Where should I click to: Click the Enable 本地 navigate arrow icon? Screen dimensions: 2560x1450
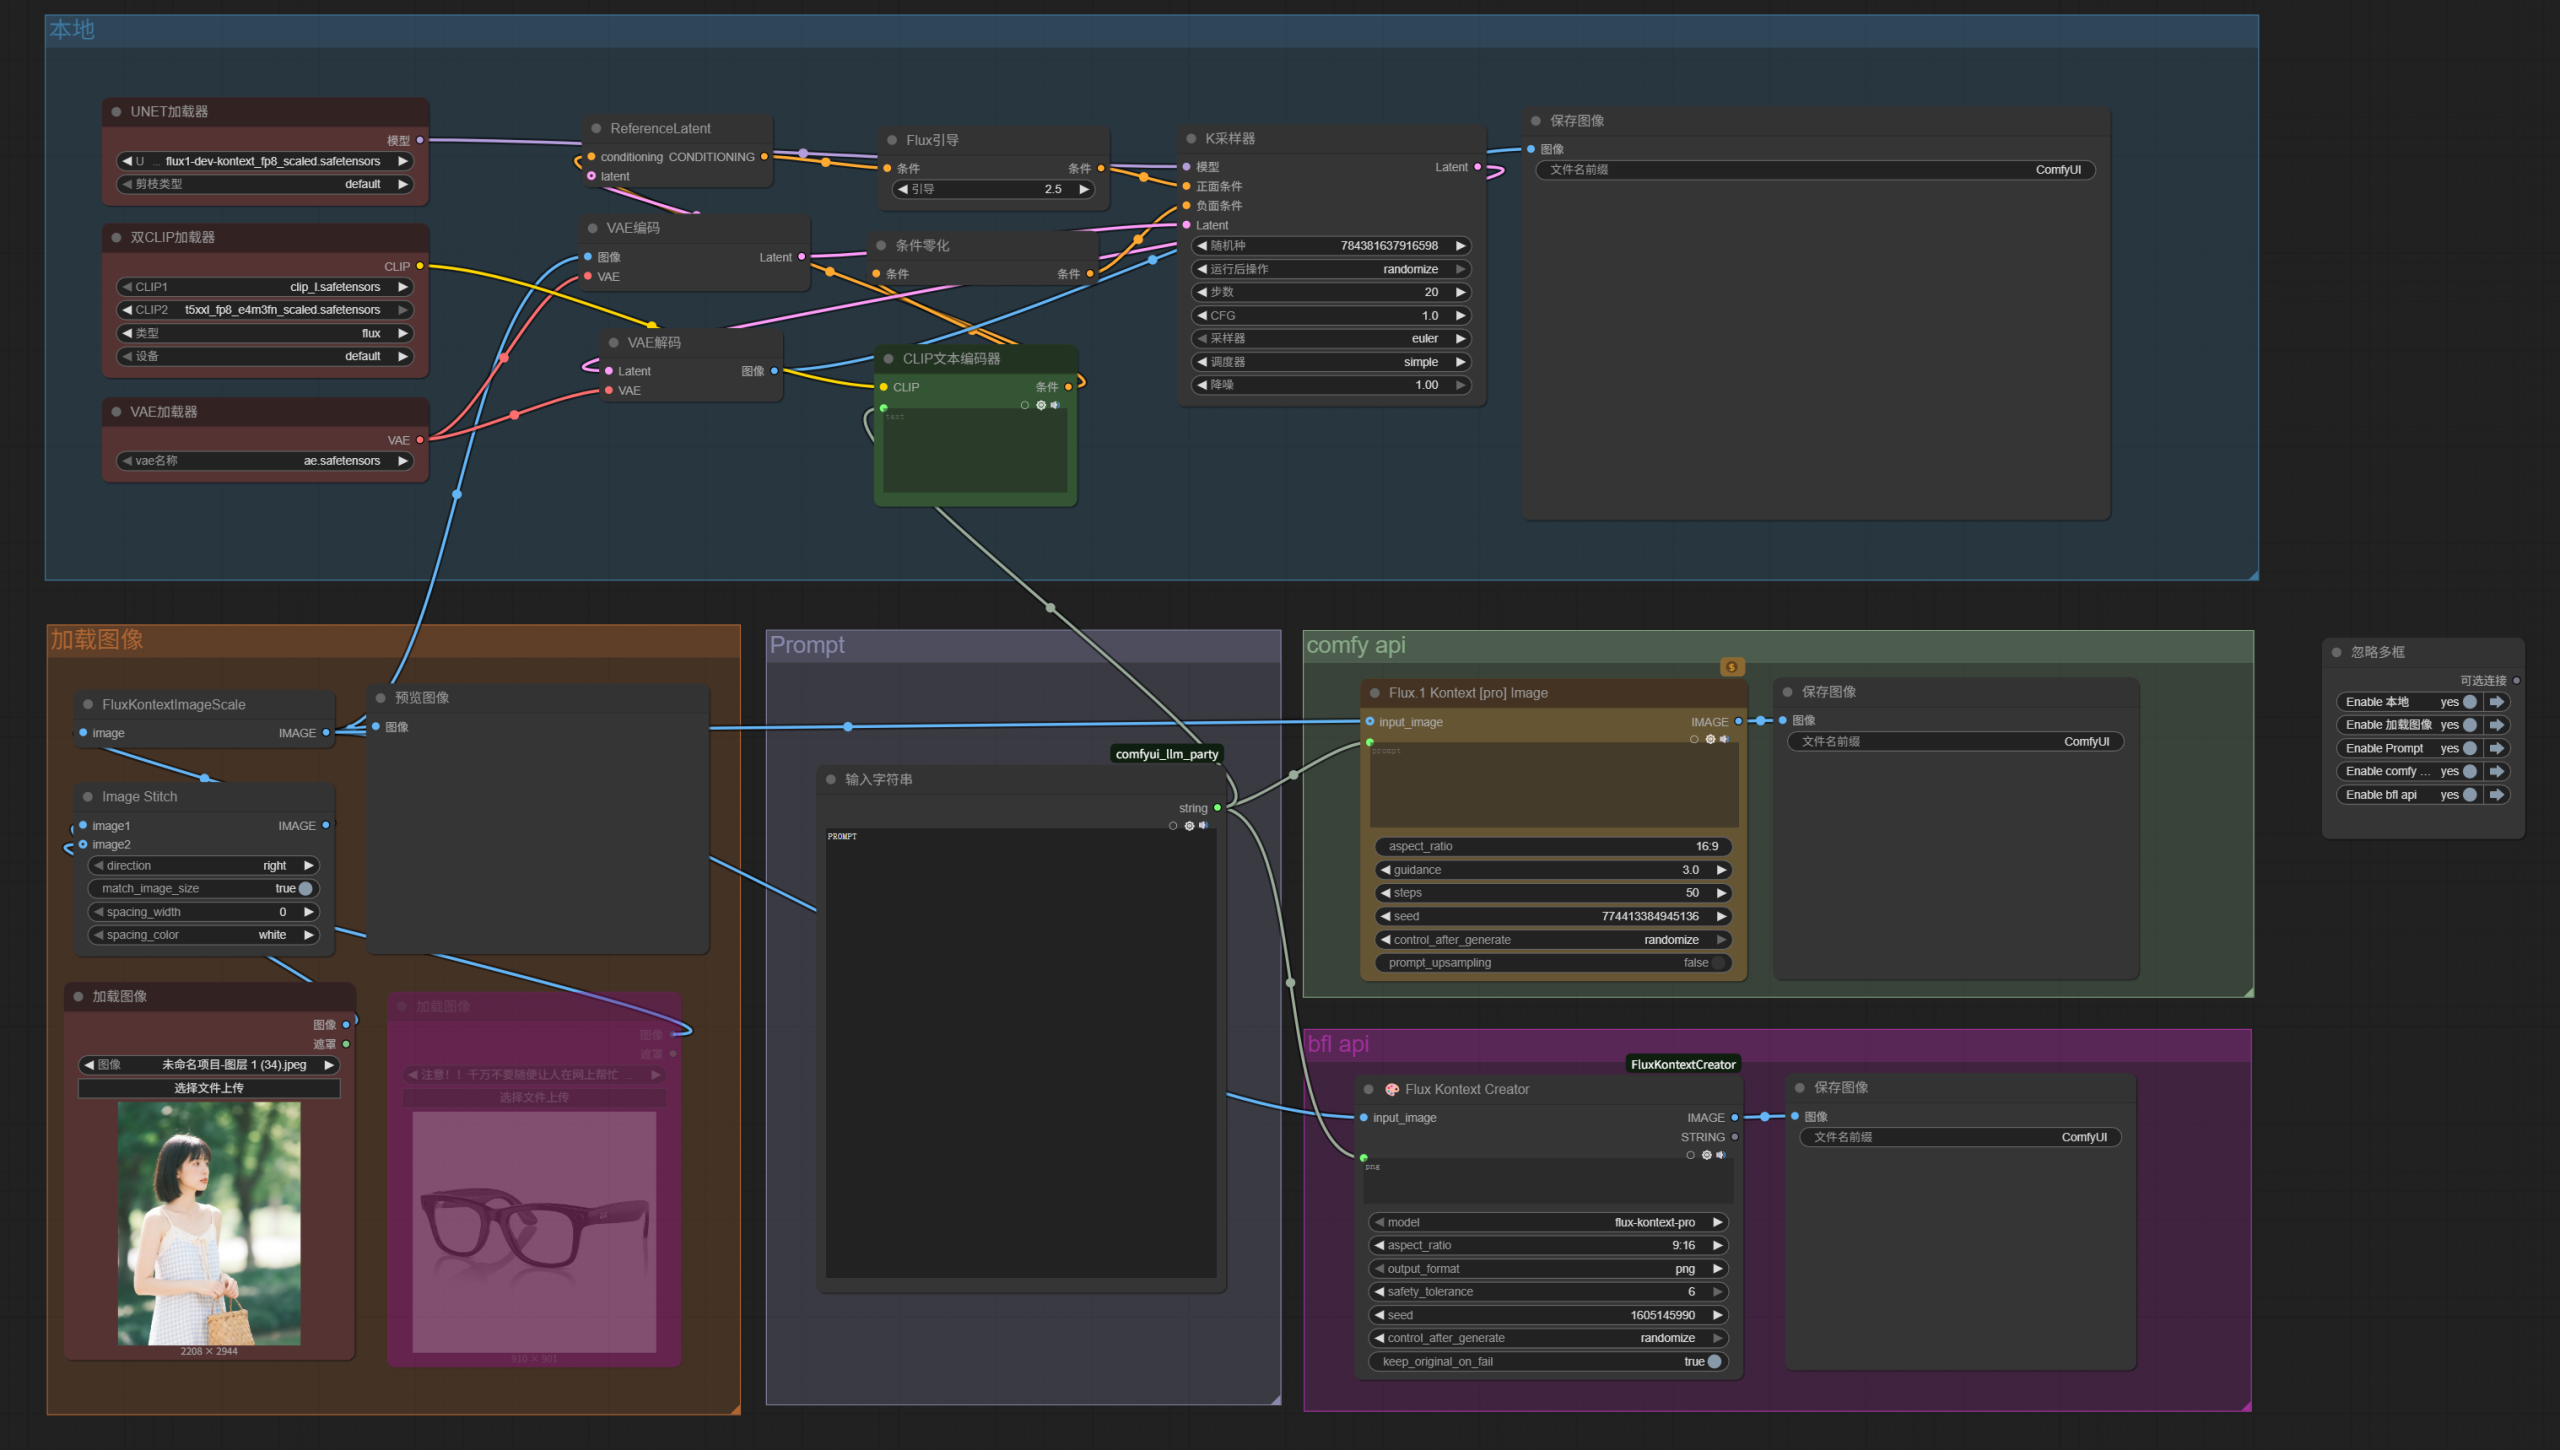[x=2496, y=702]
